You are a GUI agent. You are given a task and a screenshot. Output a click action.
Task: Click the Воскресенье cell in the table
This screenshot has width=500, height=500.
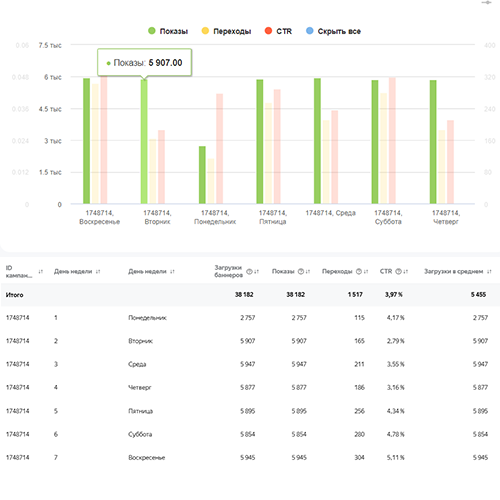coord(147,458)
